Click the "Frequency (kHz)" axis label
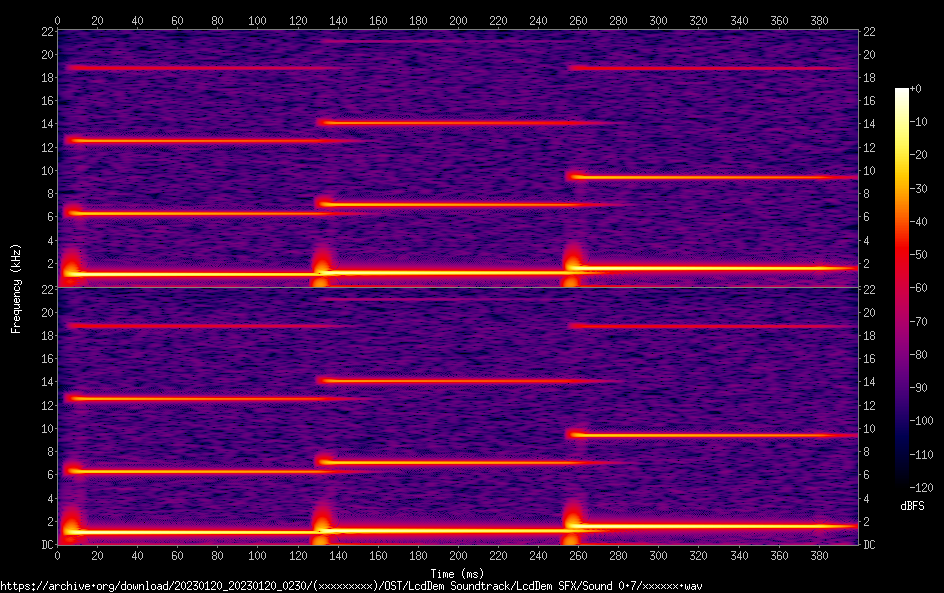The height and width of the screenshot is (593, 944). pyautogui.click(x=16, y=287)
